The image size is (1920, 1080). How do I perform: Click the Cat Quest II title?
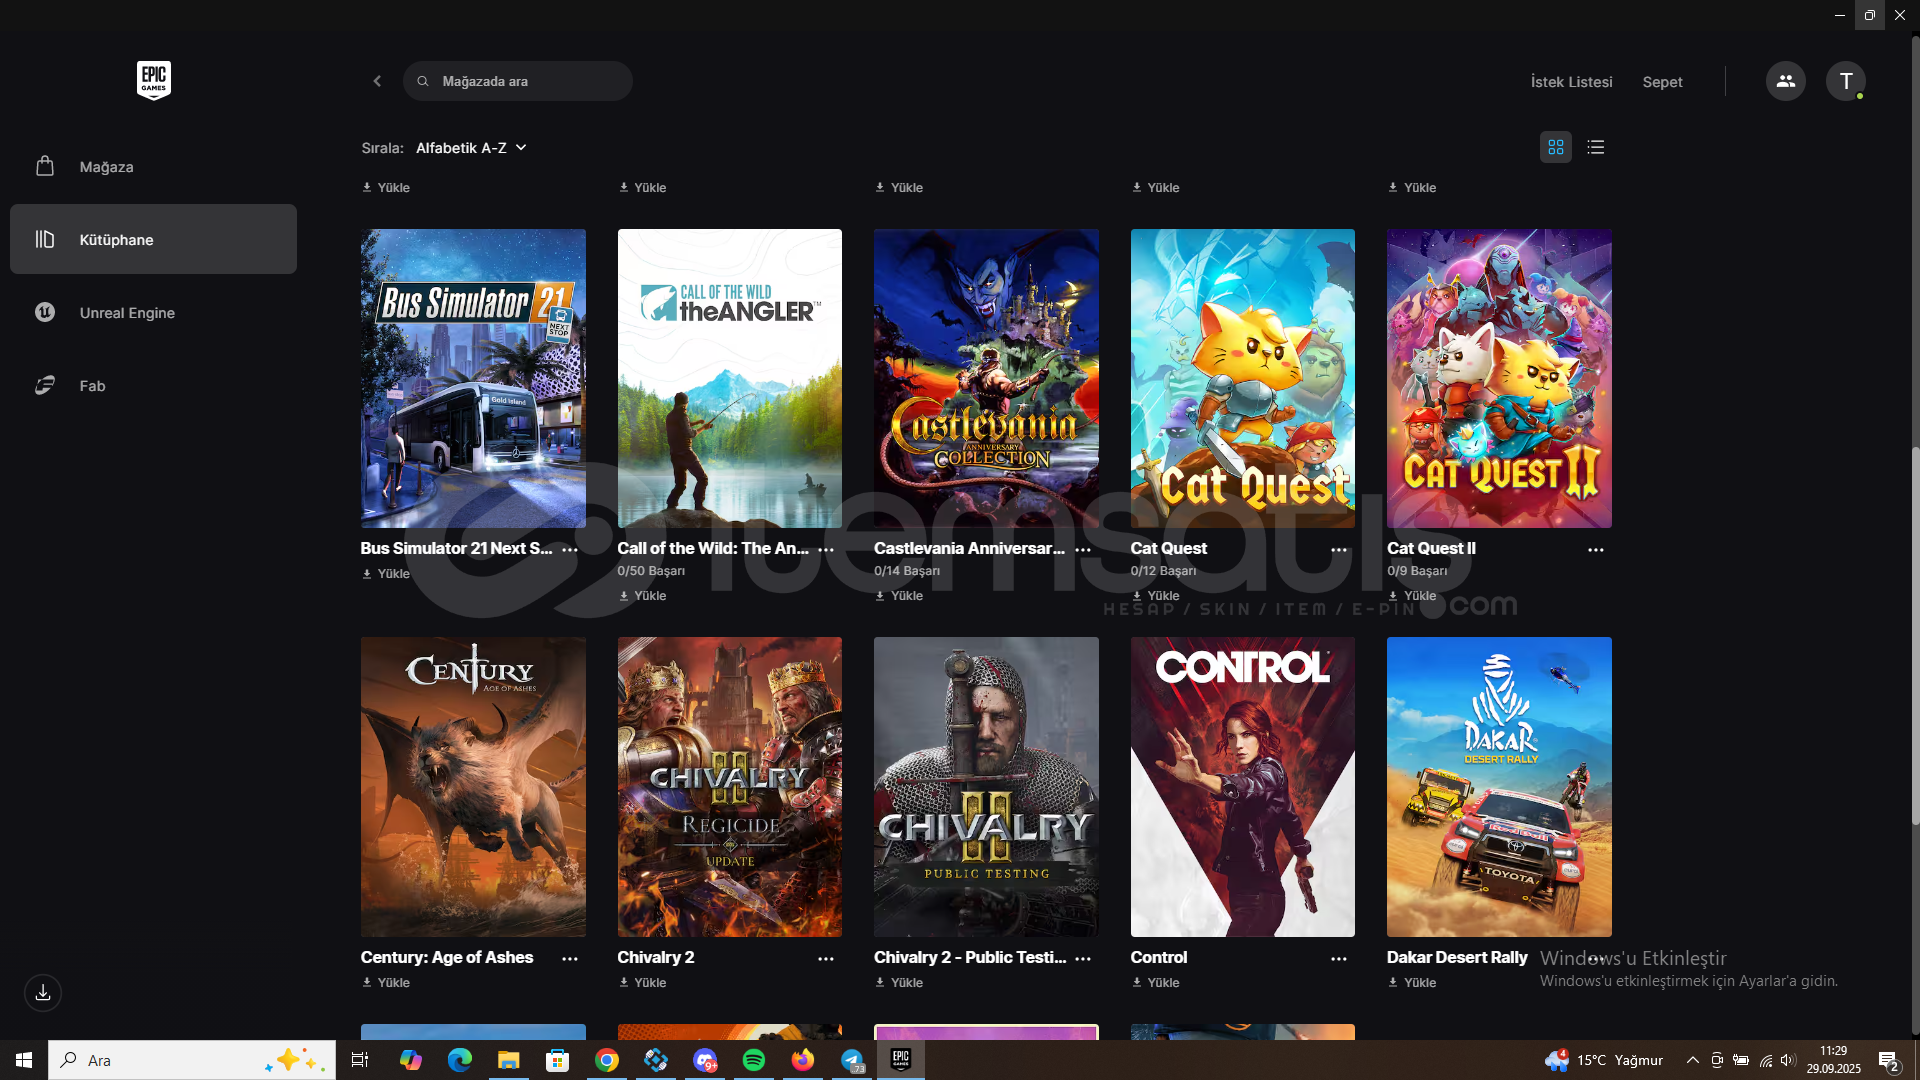point(1431,548)
